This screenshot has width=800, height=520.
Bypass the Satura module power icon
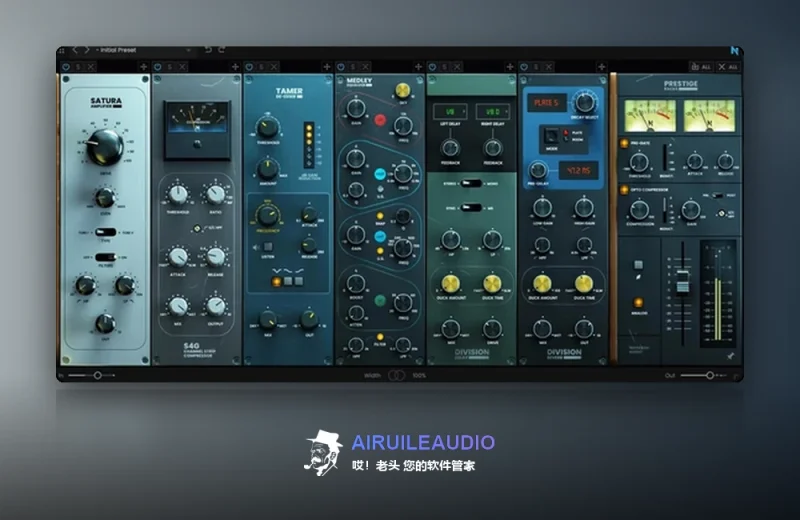pos(66,67)
